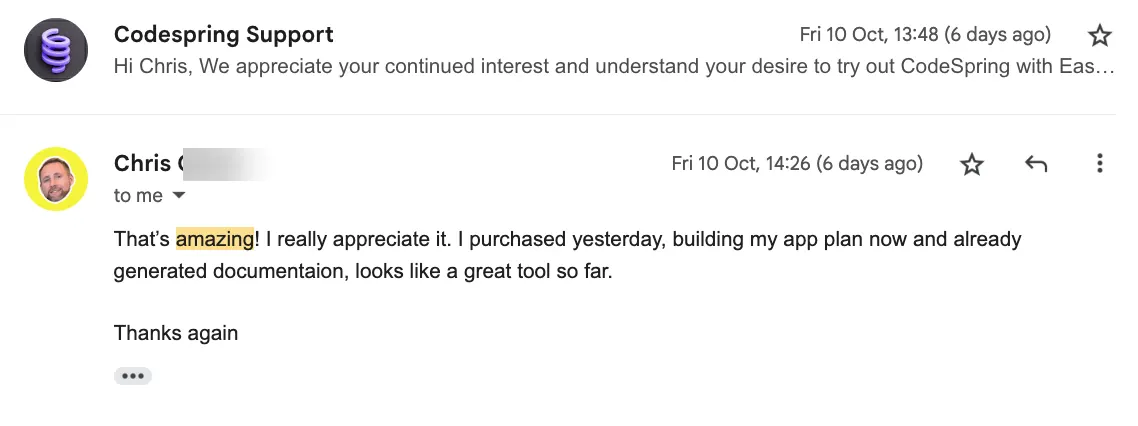The image size is (1138, 426).
Task: Click the Fri 10 Oct, 14:26 timestamp
Action: pyautogui.click(x=797, y=163)
